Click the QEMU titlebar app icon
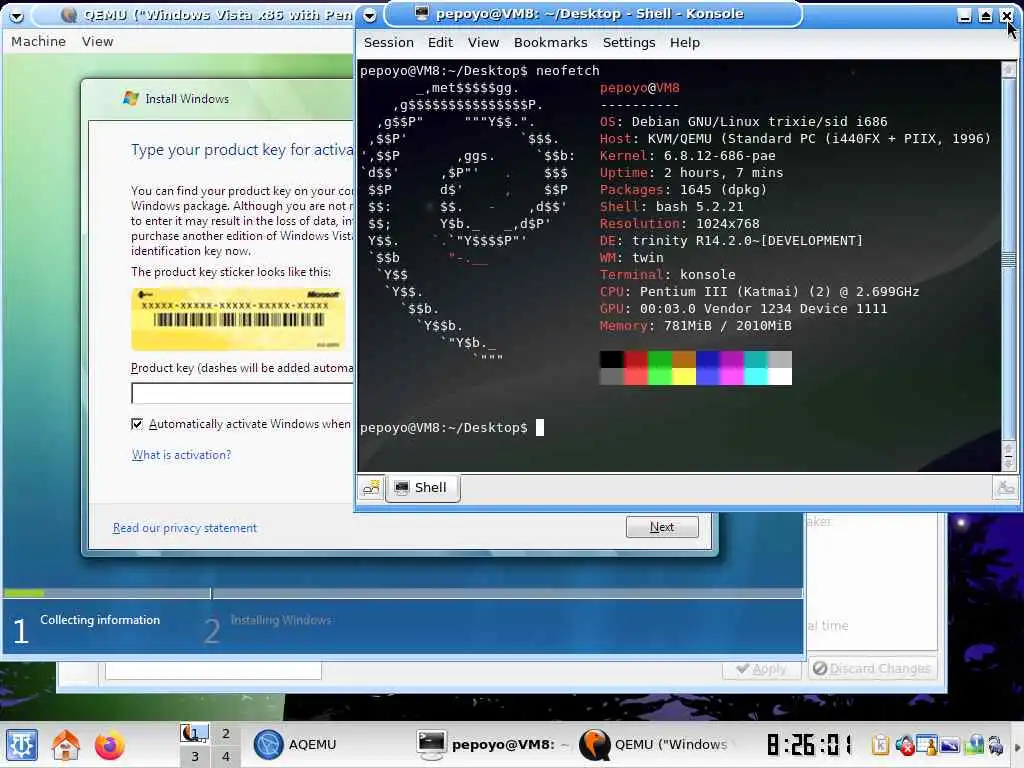The height and width of the screenshot is (768, 1024). (69, 15)
